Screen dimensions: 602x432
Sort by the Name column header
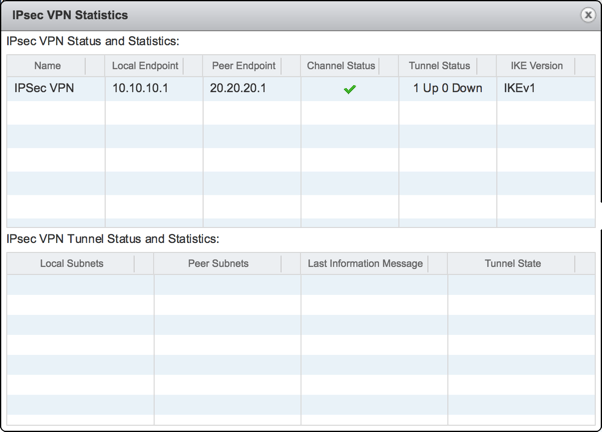click(x=47, y=66)
